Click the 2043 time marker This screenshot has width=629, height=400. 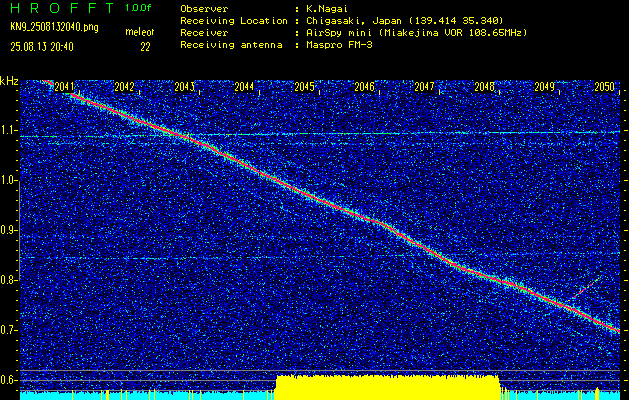(x=185, y=87)
